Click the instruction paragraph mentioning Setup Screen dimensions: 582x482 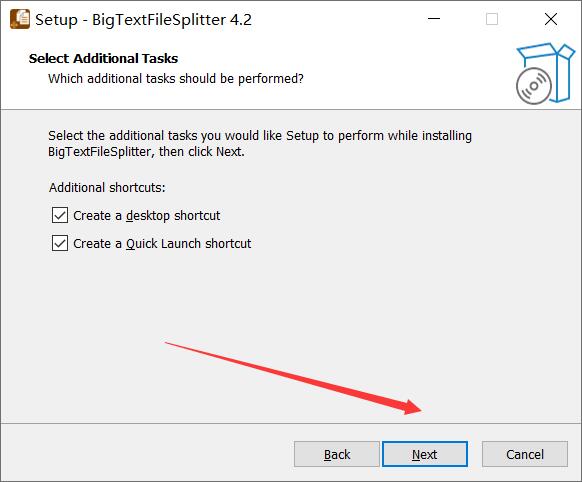pos(260,144)
